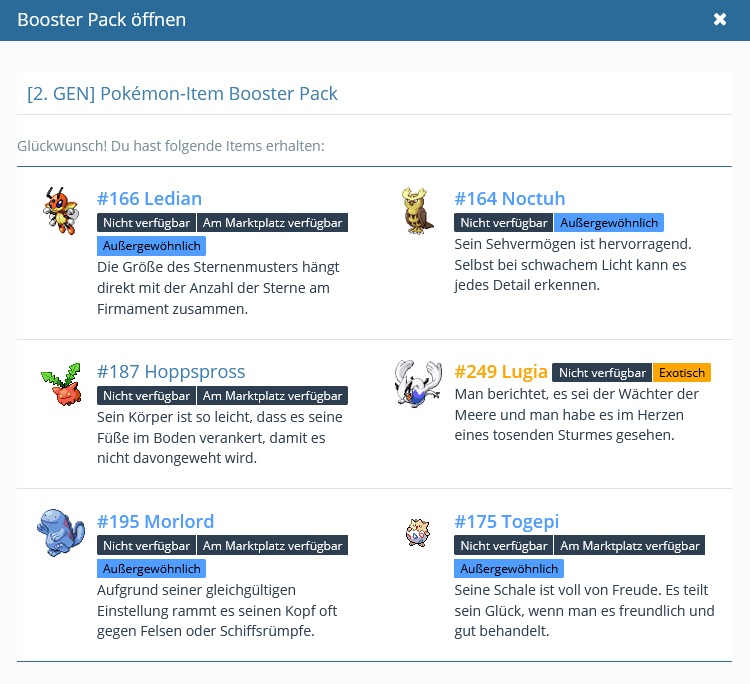Viewport: 750px width, 684px height.
Task: Close the Booster Pack dialog
Action: coord(720,20)
